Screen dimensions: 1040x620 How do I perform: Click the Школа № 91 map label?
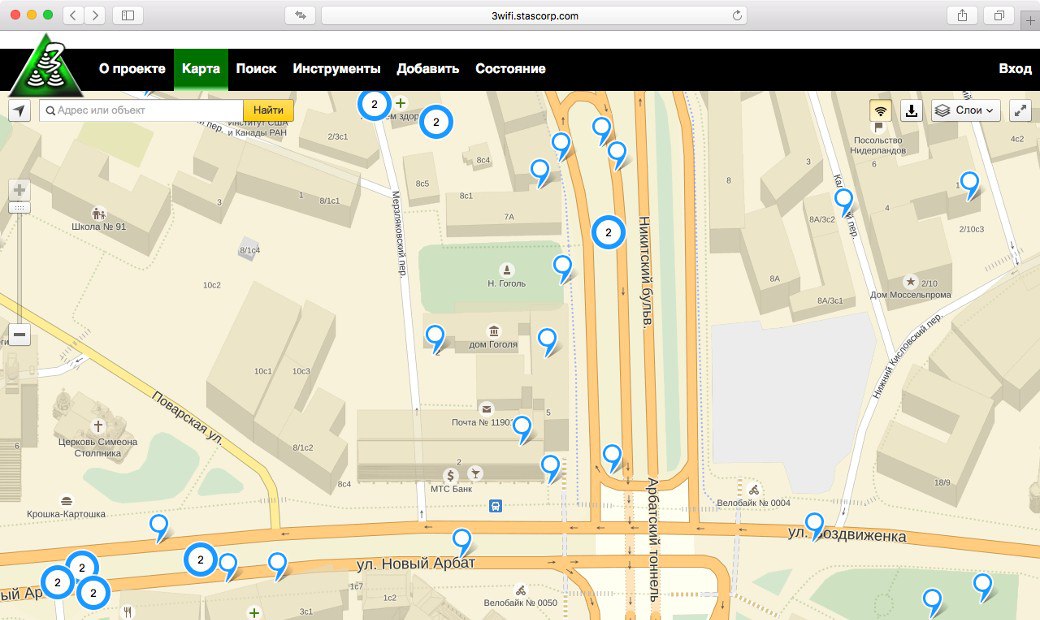99,226
